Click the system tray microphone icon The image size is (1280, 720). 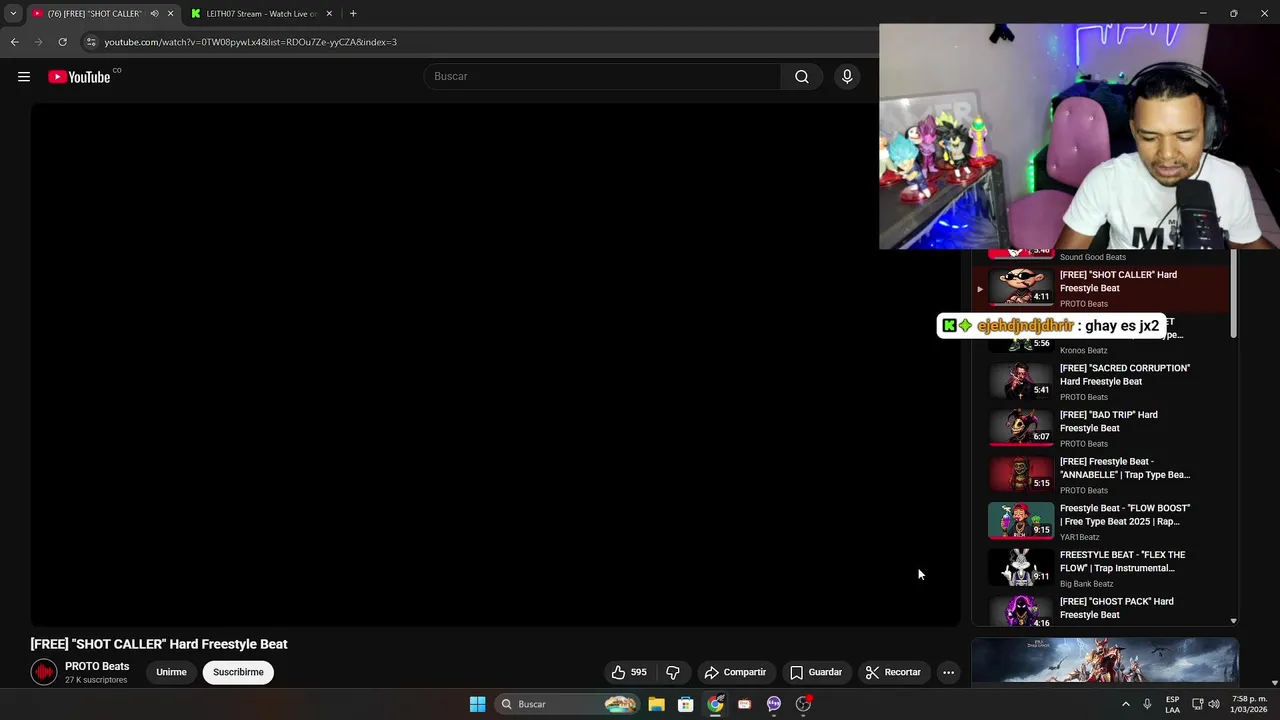click(1147, 704)
